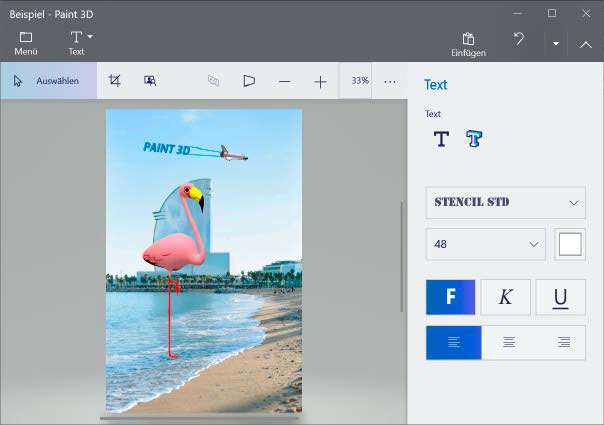Viewport: 604px width, 425px height.
Task: Minimize the Paint 3D window
Action: click(518, 13)
